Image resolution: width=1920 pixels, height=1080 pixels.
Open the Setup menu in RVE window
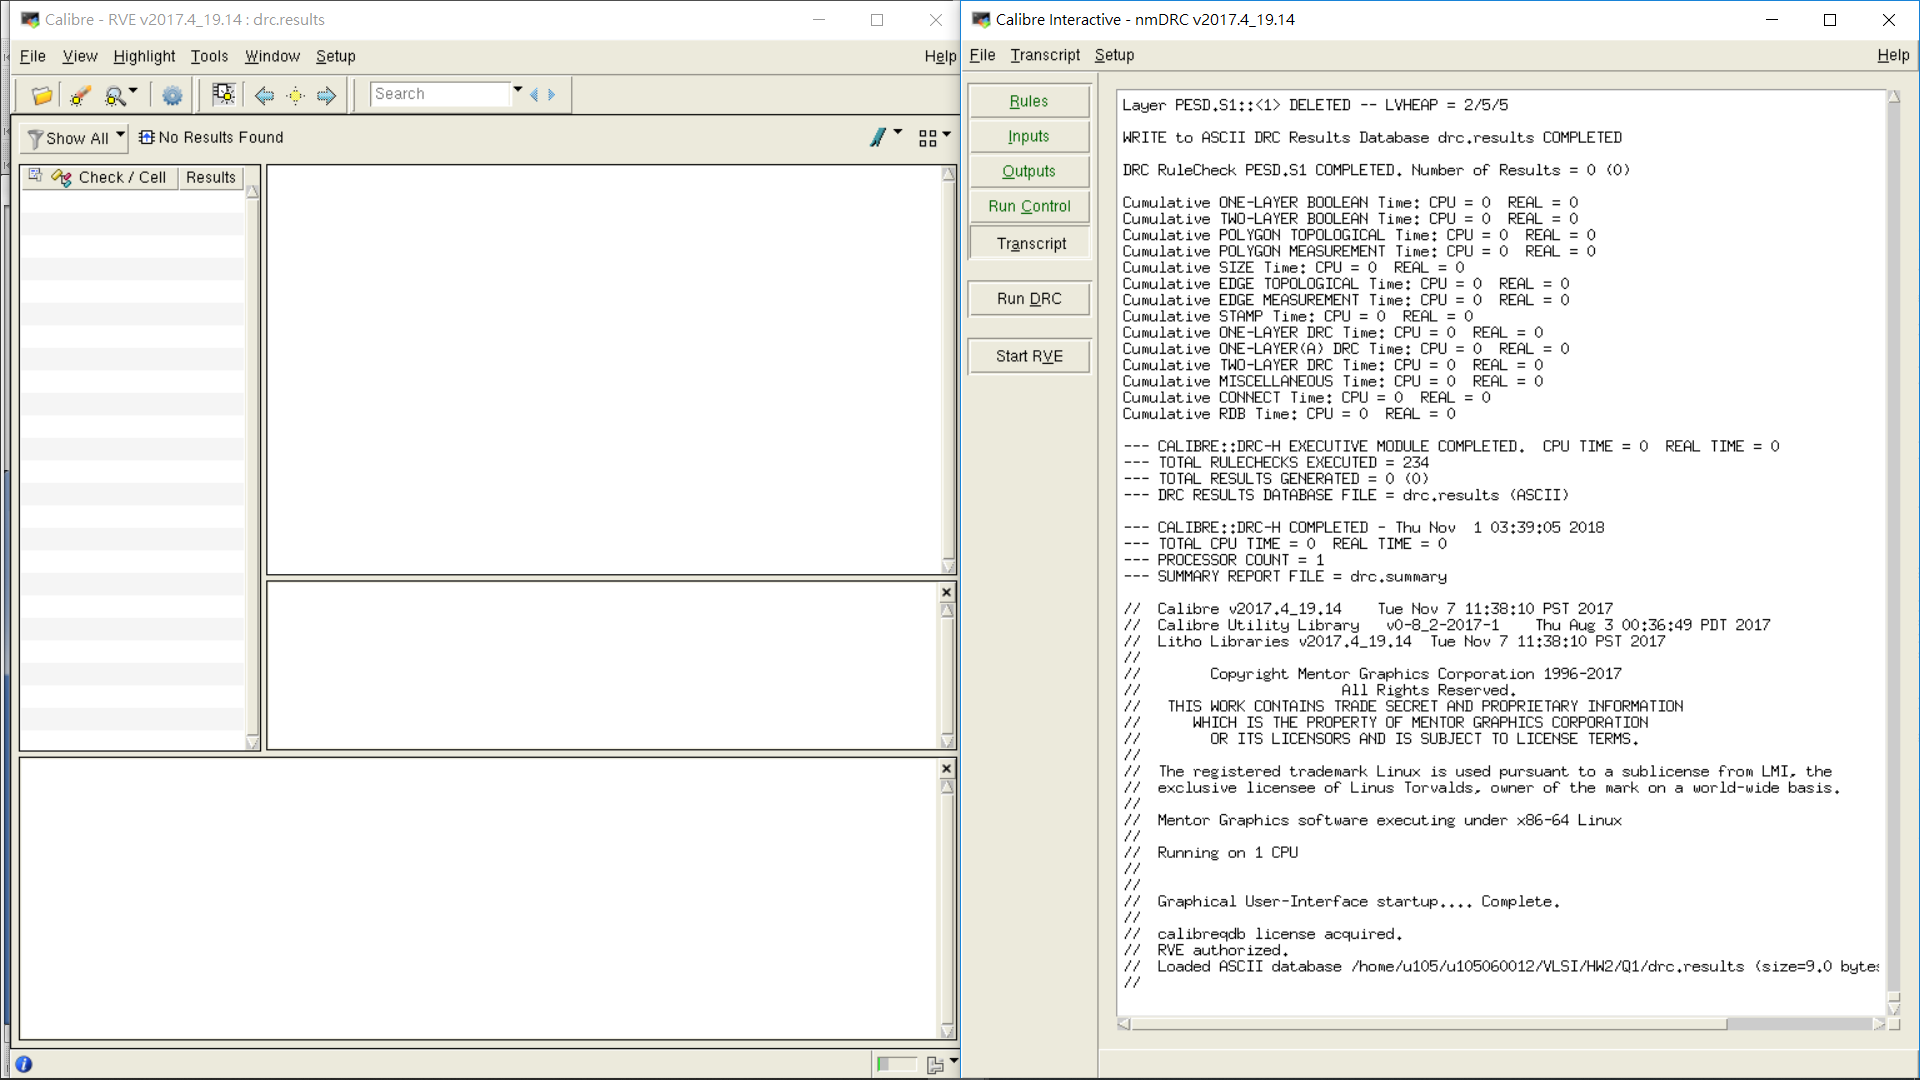pyautogui.click(x=336, y=56)
